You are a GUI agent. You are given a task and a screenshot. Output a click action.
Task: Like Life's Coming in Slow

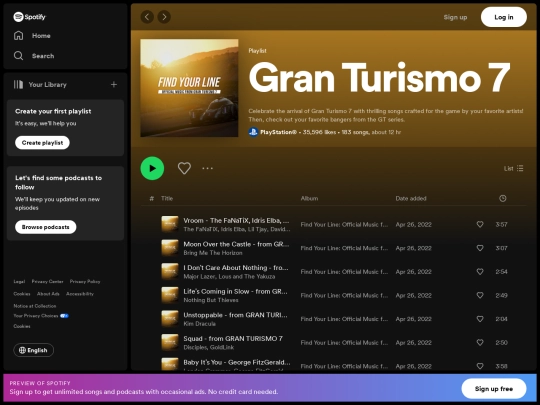point(480,295)
